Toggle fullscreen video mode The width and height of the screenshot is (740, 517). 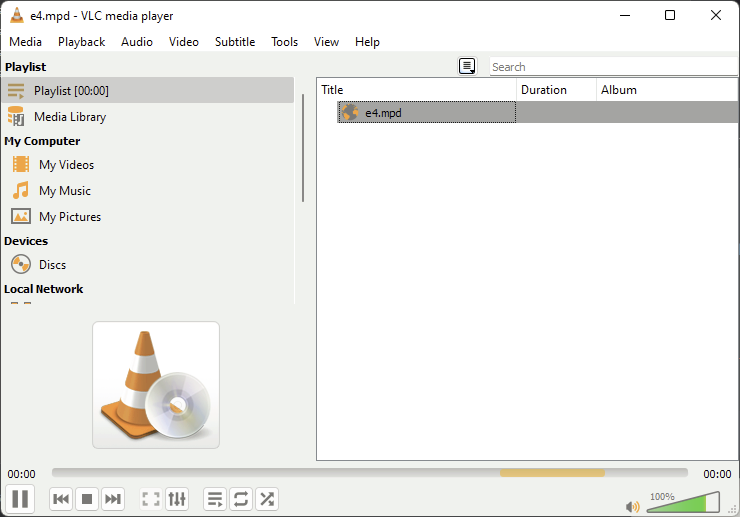click(x=151, y=499)
